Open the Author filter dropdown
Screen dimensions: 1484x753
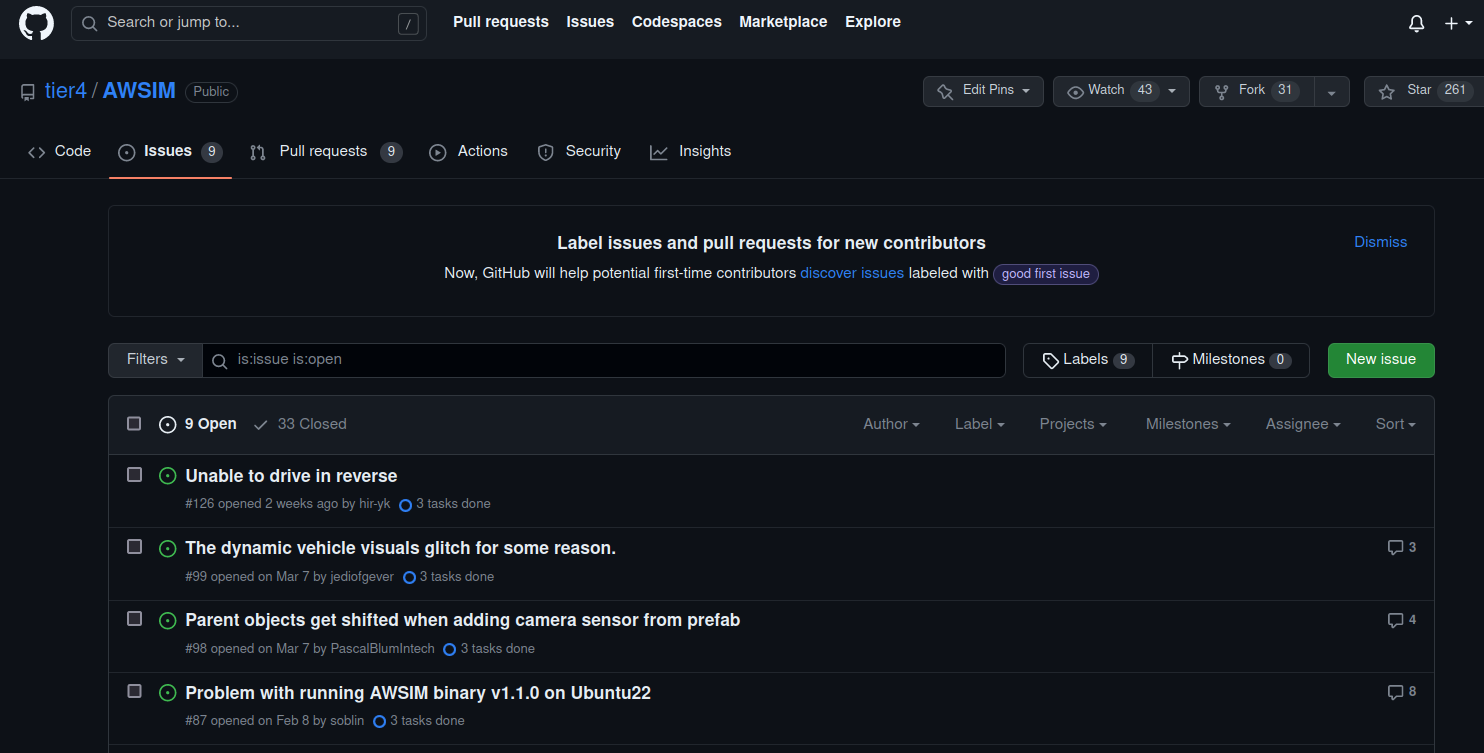point(891,424)
